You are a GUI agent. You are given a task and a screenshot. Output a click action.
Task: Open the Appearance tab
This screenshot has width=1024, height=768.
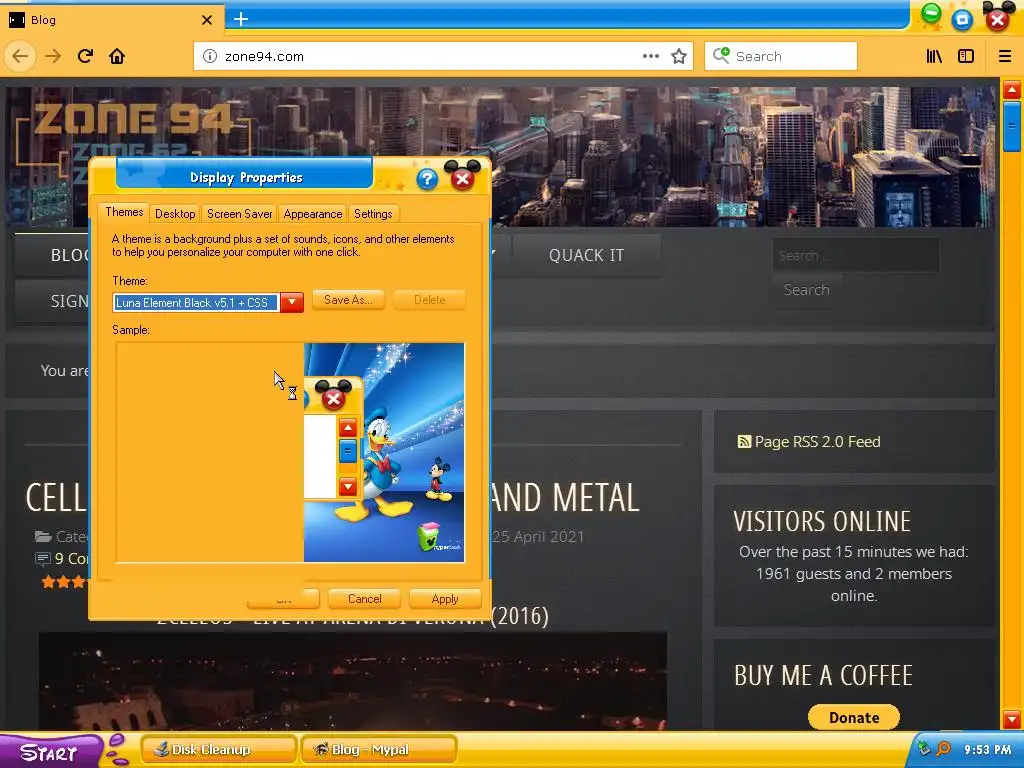click(x=313, y=214)
